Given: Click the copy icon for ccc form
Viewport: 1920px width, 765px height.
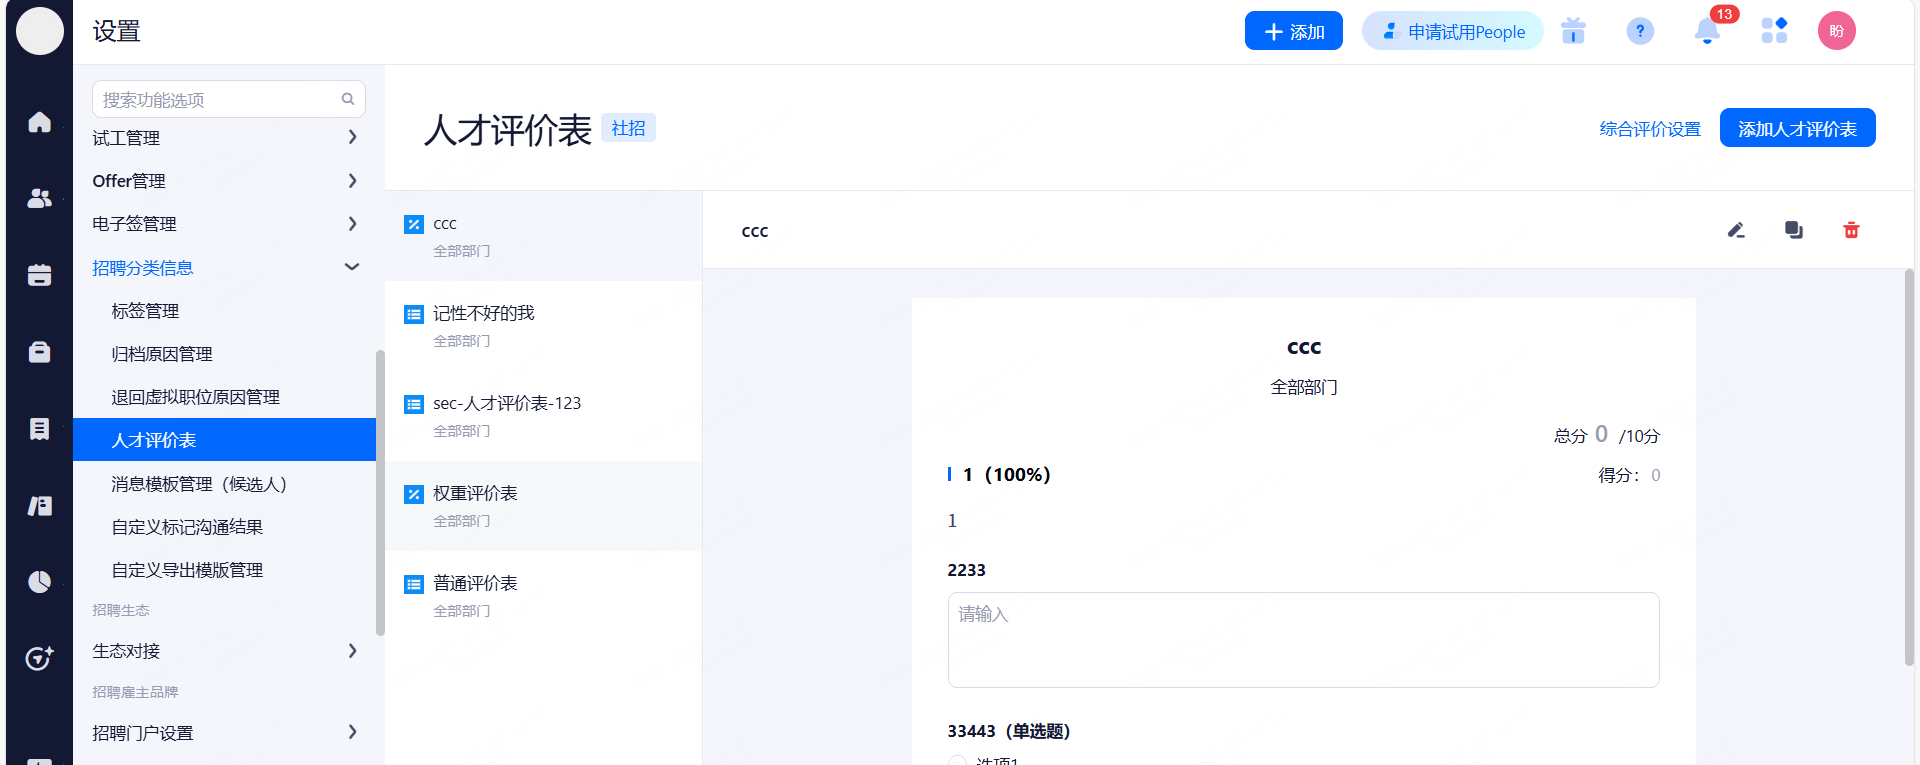Looking at the screenshot, I should point(1793,230).
